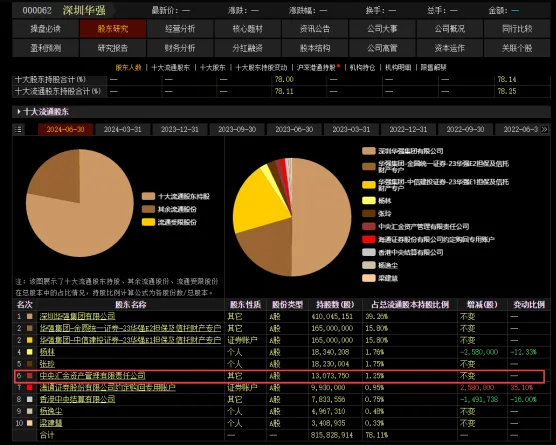Switch to the 2023-06-30 date tab
Image resolution: width=556 pixels, height=445 pixels.
(294, 129)
